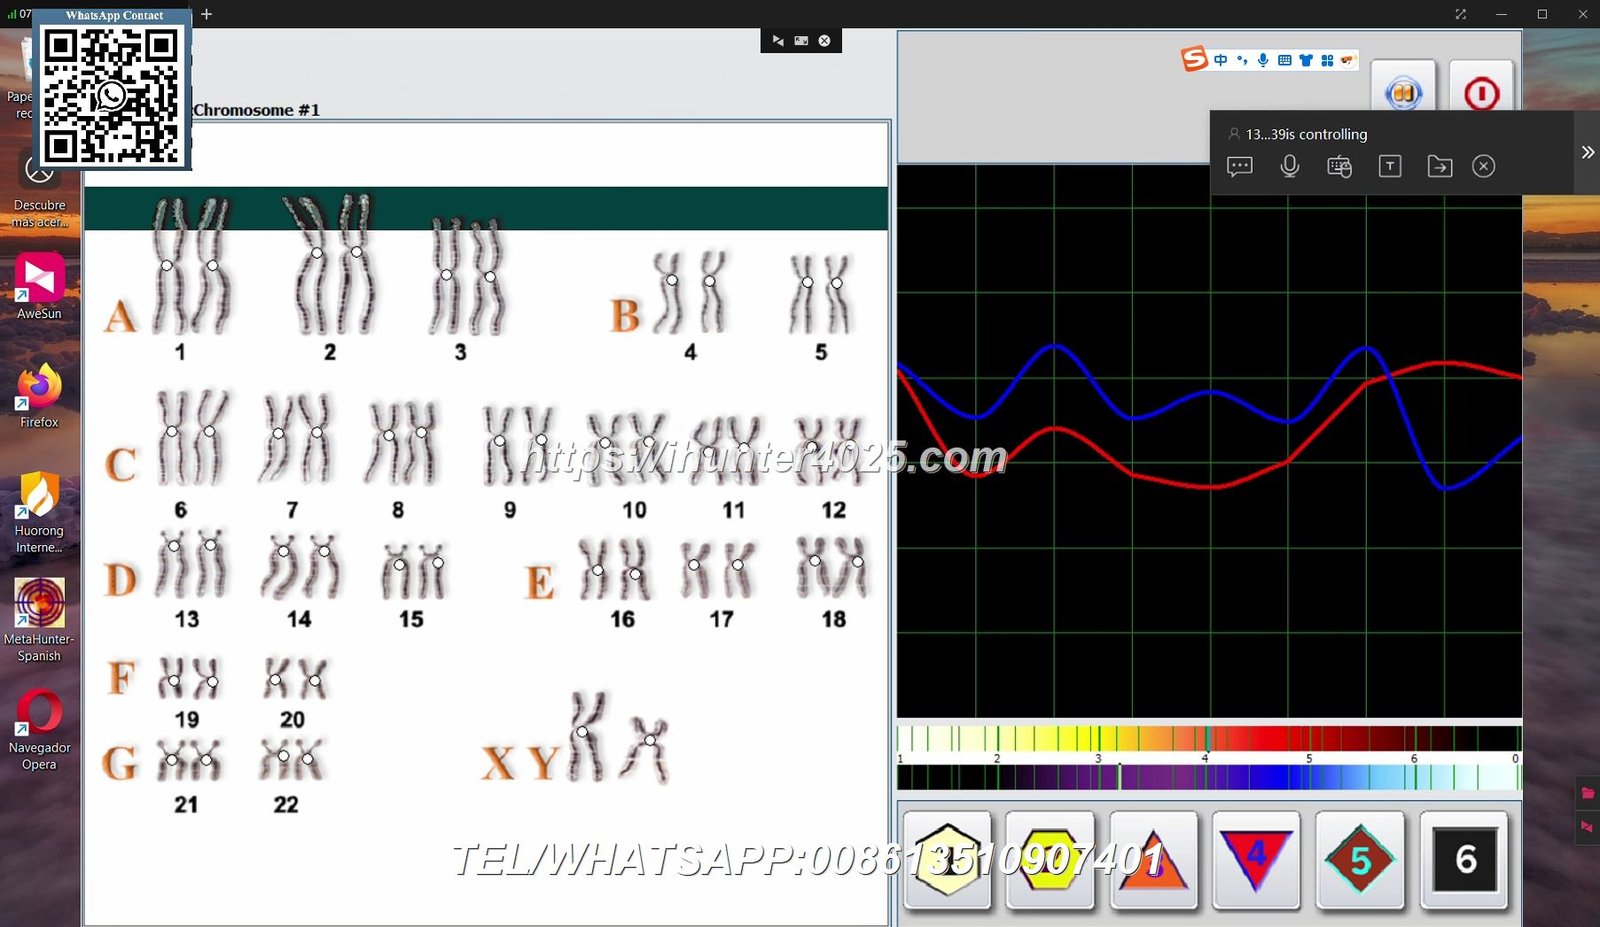
Task: Switch Sogou input between Chinese and English
Action: pos(1220,59)
